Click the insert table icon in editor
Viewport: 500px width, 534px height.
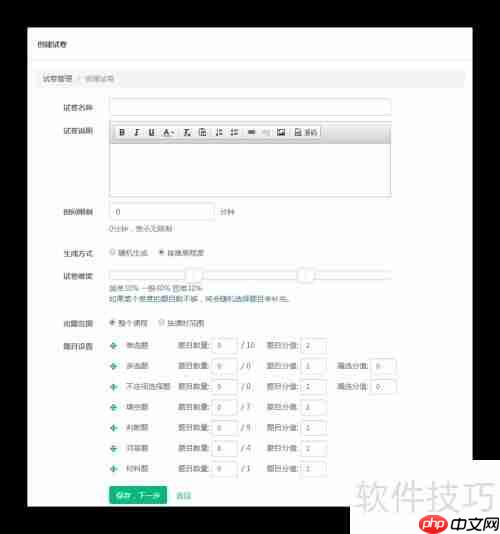202,132
